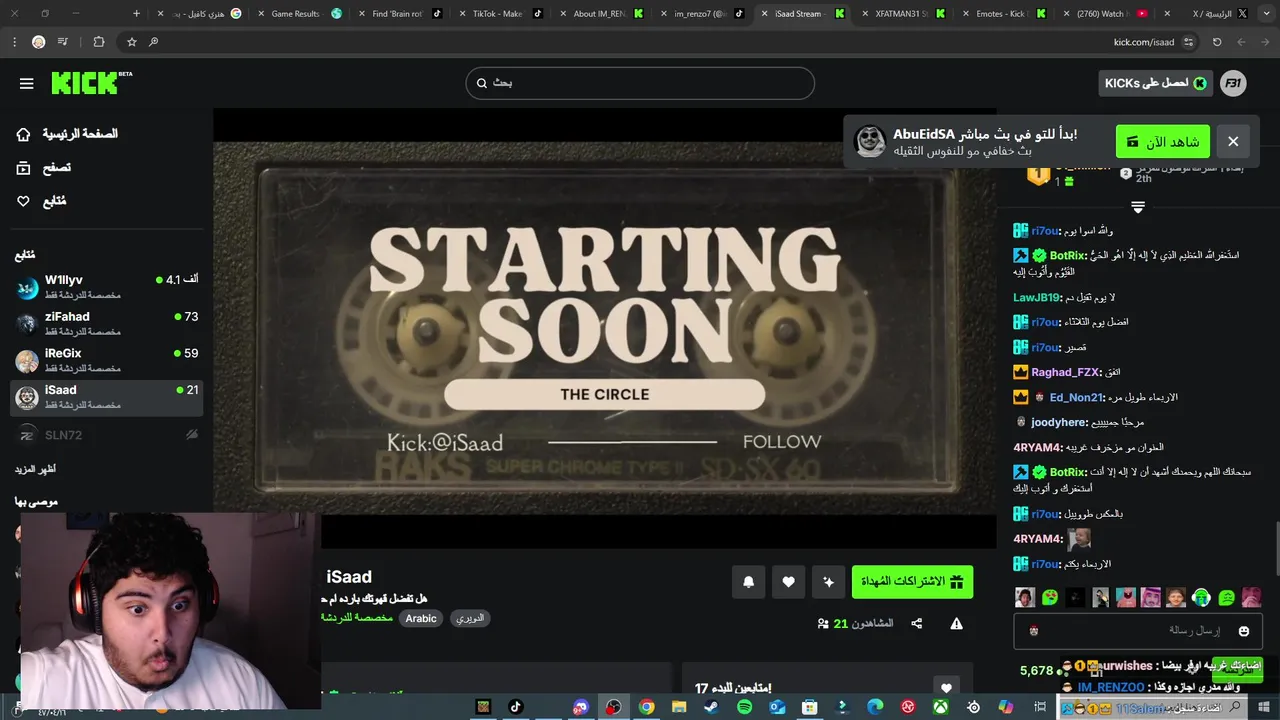Click the kick.com/isaad address bar
Screen dimensions: 1280x720
point(660,42)
